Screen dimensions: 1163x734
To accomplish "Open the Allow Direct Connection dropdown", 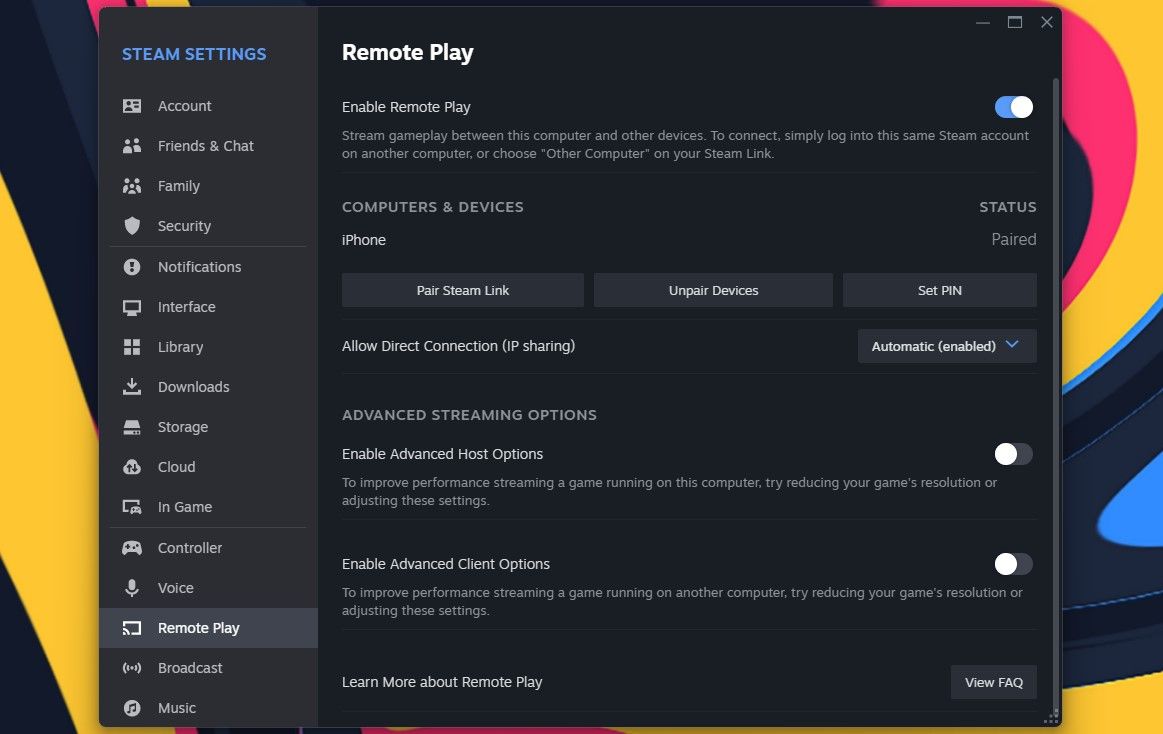I will tap(946, 345).
